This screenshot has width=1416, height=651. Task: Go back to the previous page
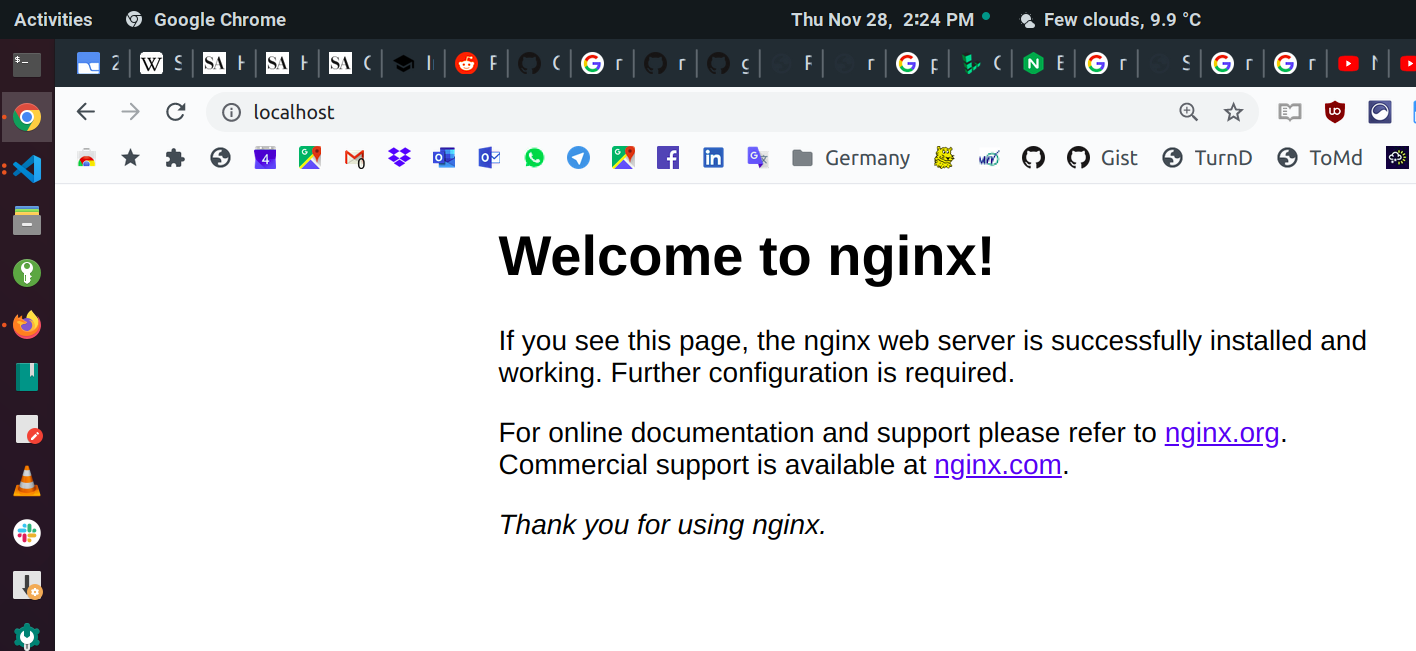(86, 112)
